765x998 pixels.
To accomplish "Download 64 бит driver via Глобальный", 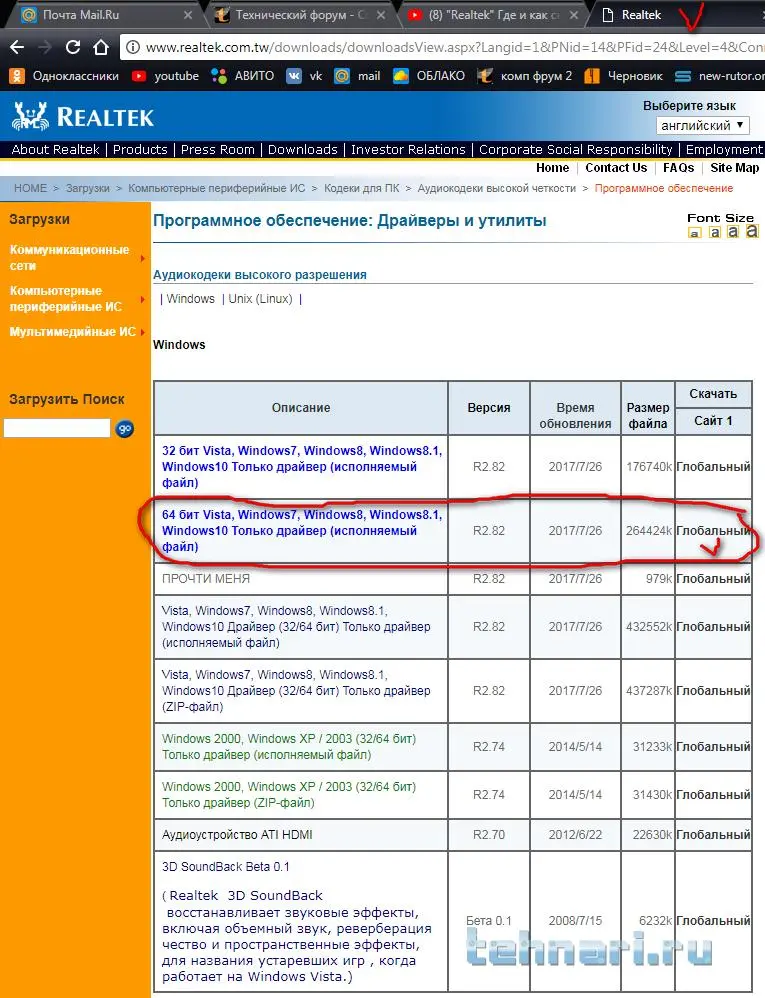I will pyautogui.click(x=713, y=531).
